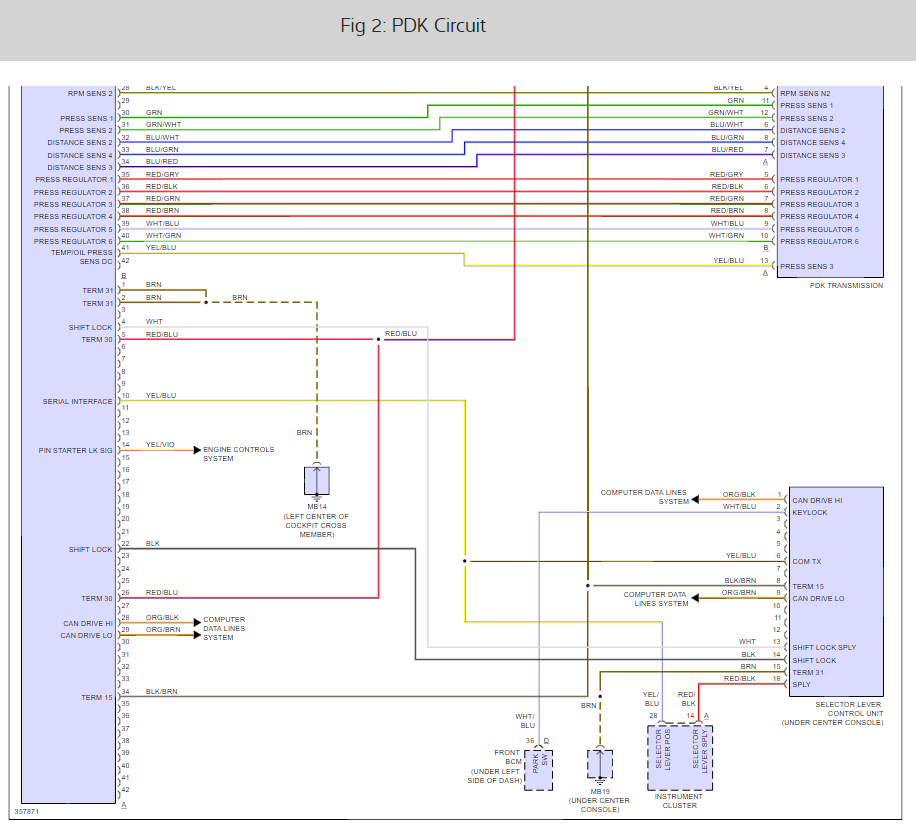This screenshot has height=837, width=916.
Task: Click the RED/GRY label at pin 35
Action: click(162, 175)
